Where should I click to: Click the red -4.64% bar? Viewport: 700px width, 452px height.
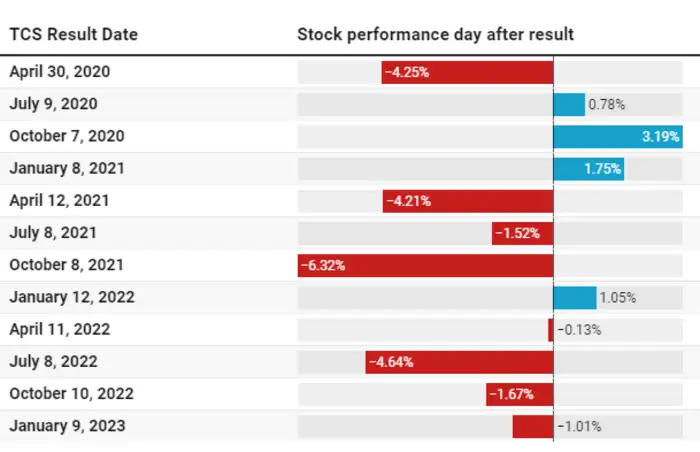point(459,362)
